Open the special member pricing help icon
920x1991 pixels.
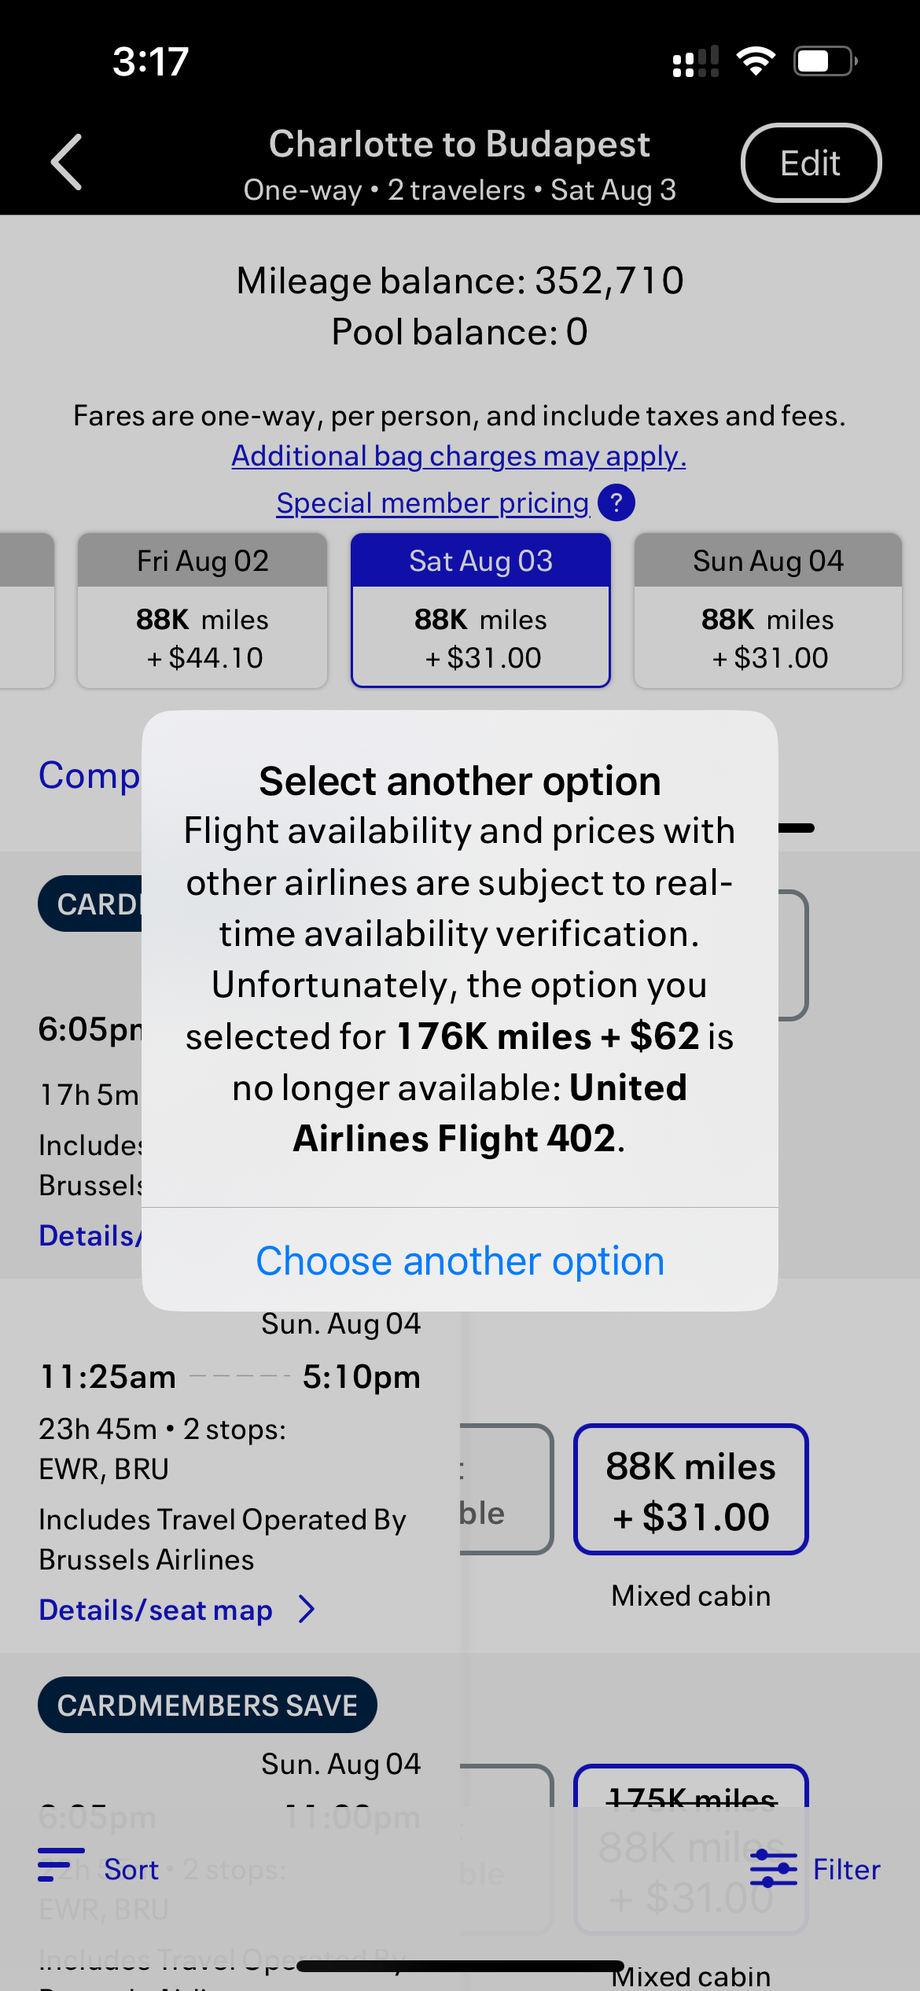click(x=616, y=502)
